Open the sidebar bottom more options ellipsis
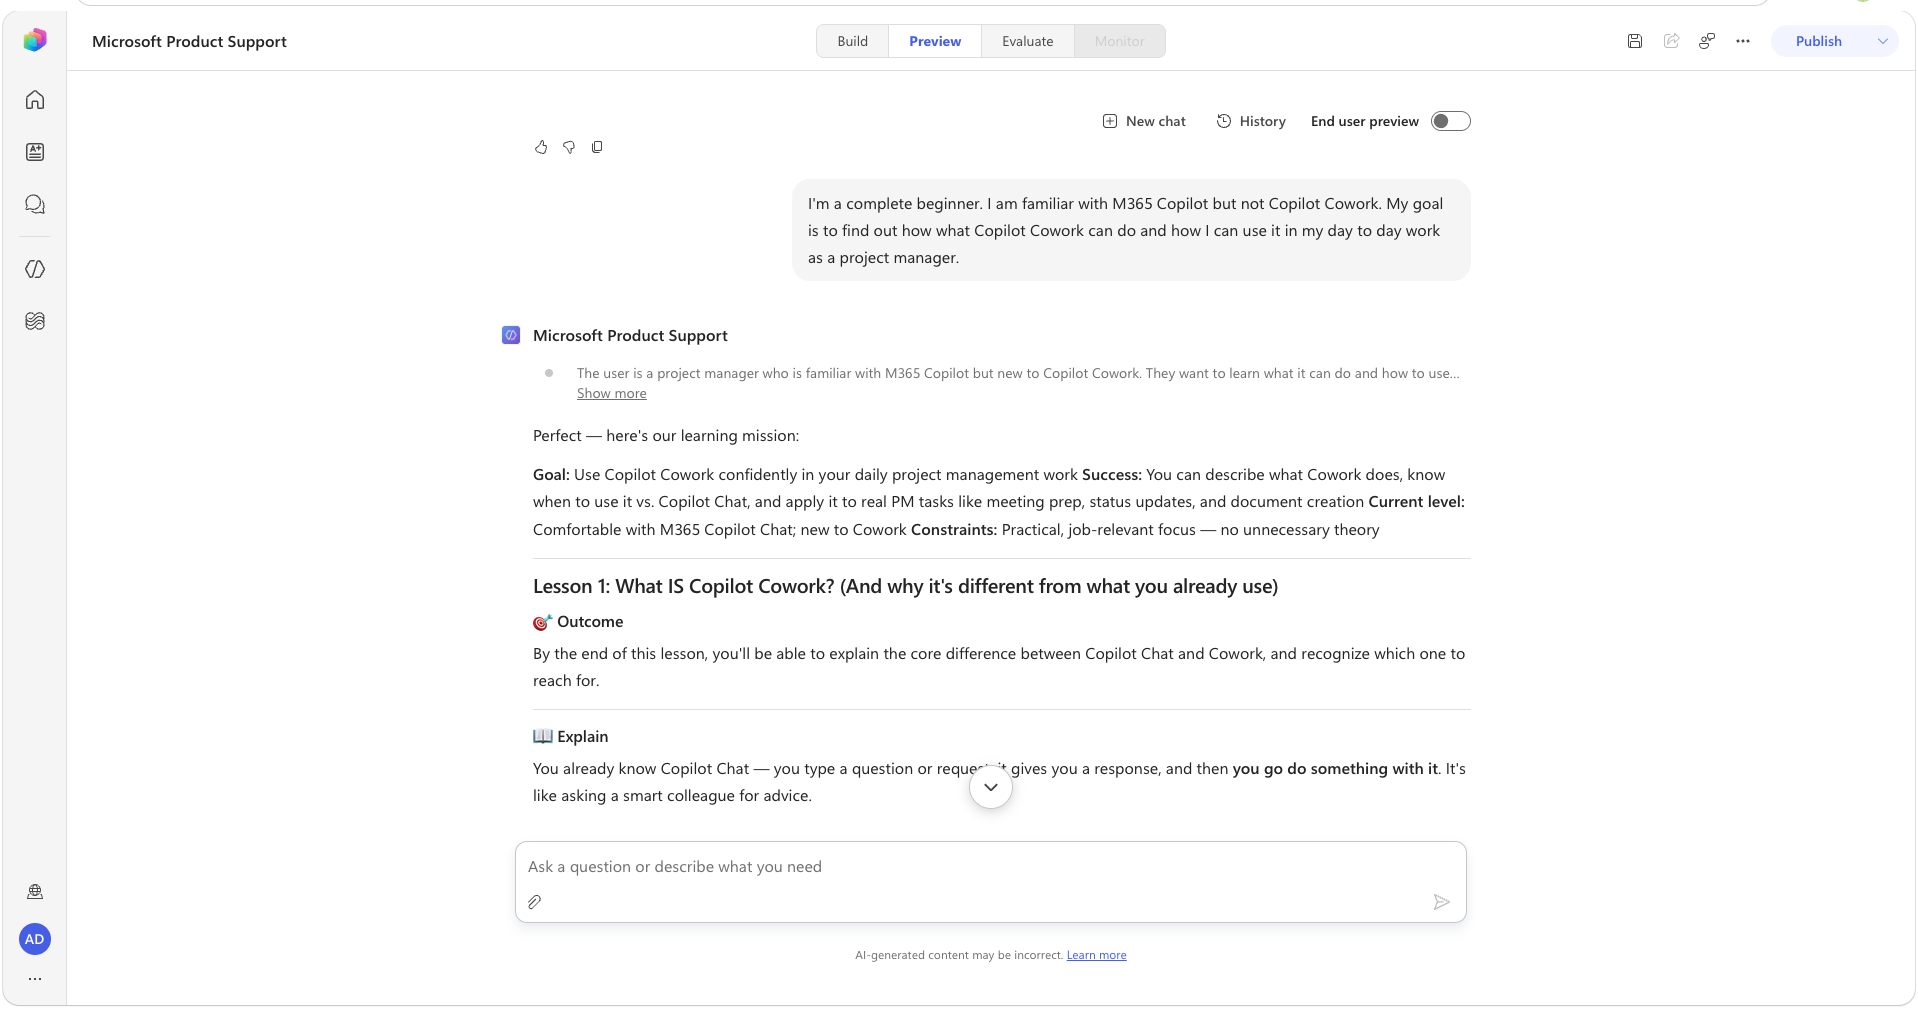The width and height of the screenshot is (1918, 1009). (35, 979)
